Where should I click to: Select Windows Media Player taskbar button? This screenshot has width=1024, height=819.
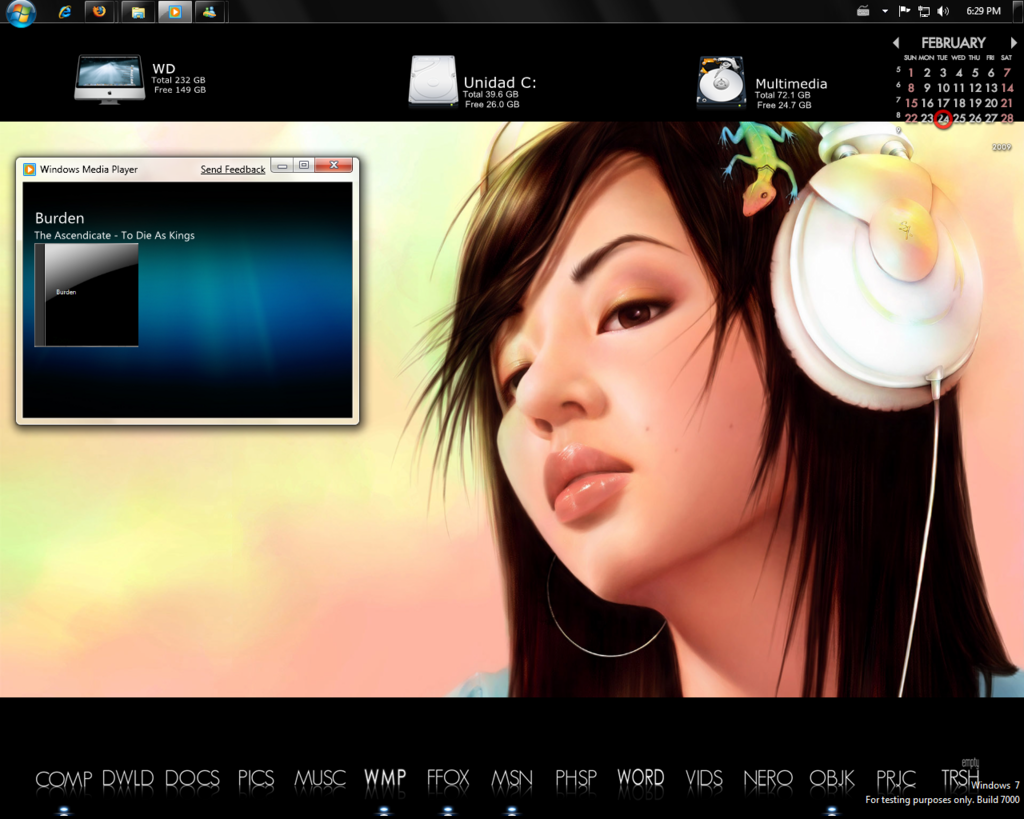tap(174, 11)
